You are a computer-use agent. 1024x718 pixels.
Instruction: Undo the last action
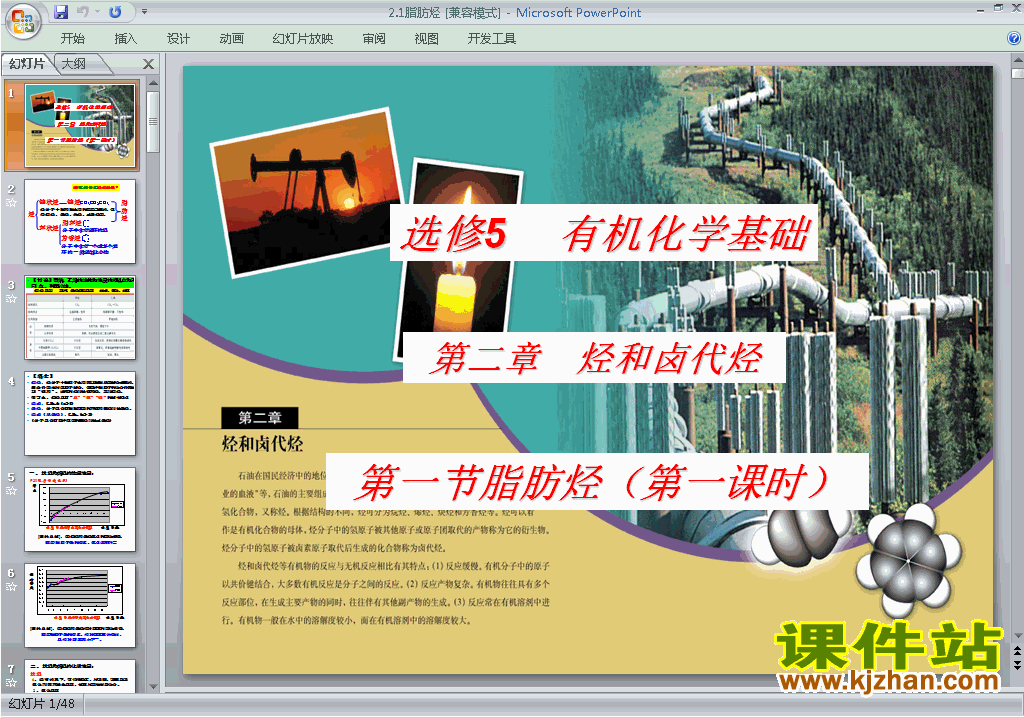[83, 12]
